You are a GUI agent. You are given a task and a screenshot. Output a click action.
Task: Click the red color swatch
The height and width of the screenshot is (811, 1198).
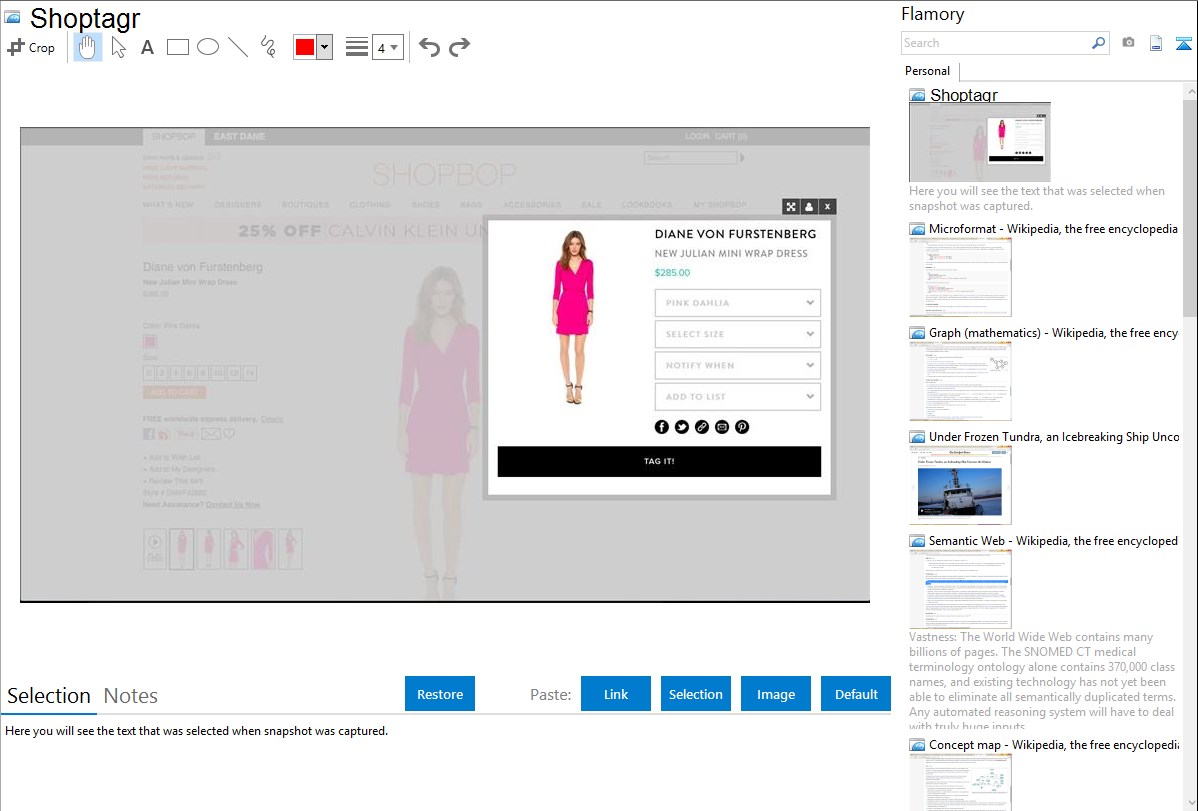305,47
